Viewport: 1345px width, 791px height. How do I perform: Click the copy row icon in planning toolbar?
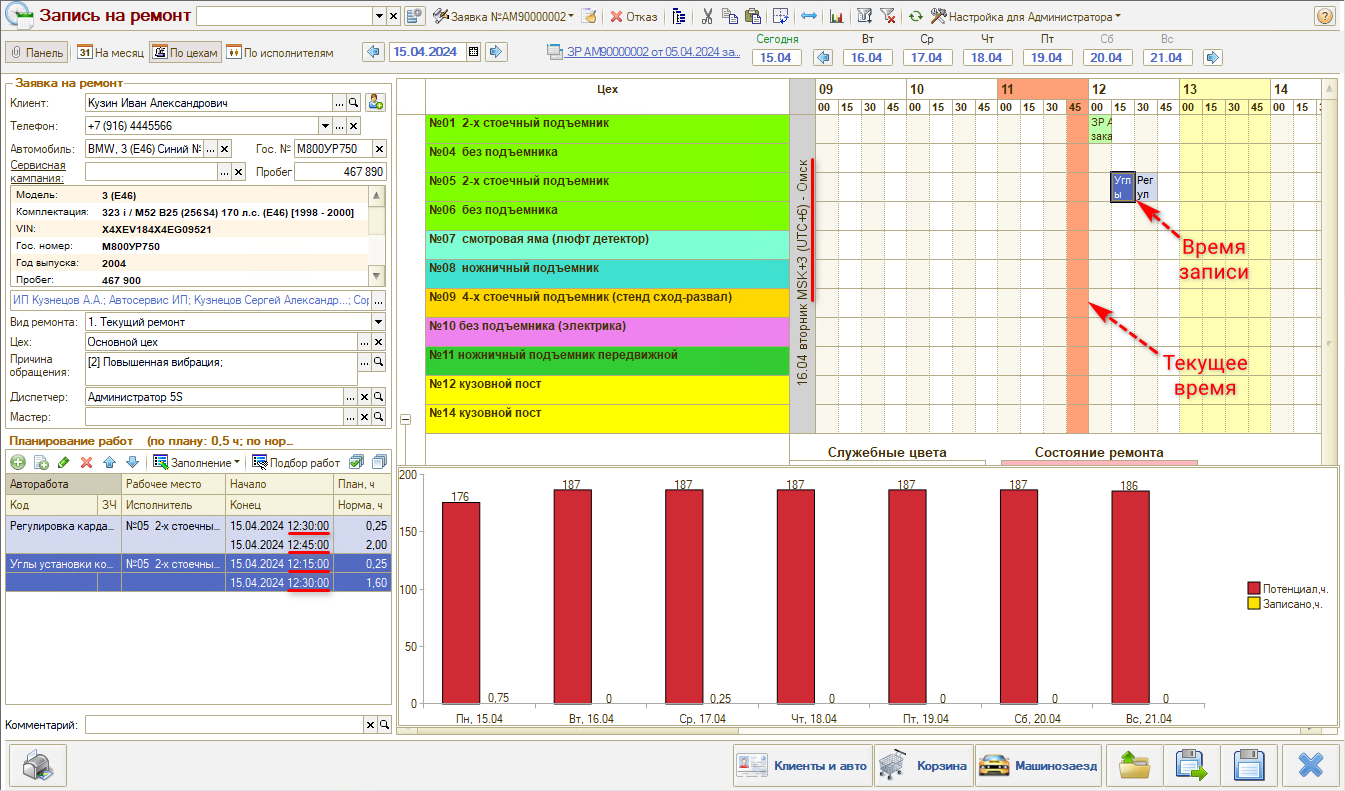pos(41,462)
